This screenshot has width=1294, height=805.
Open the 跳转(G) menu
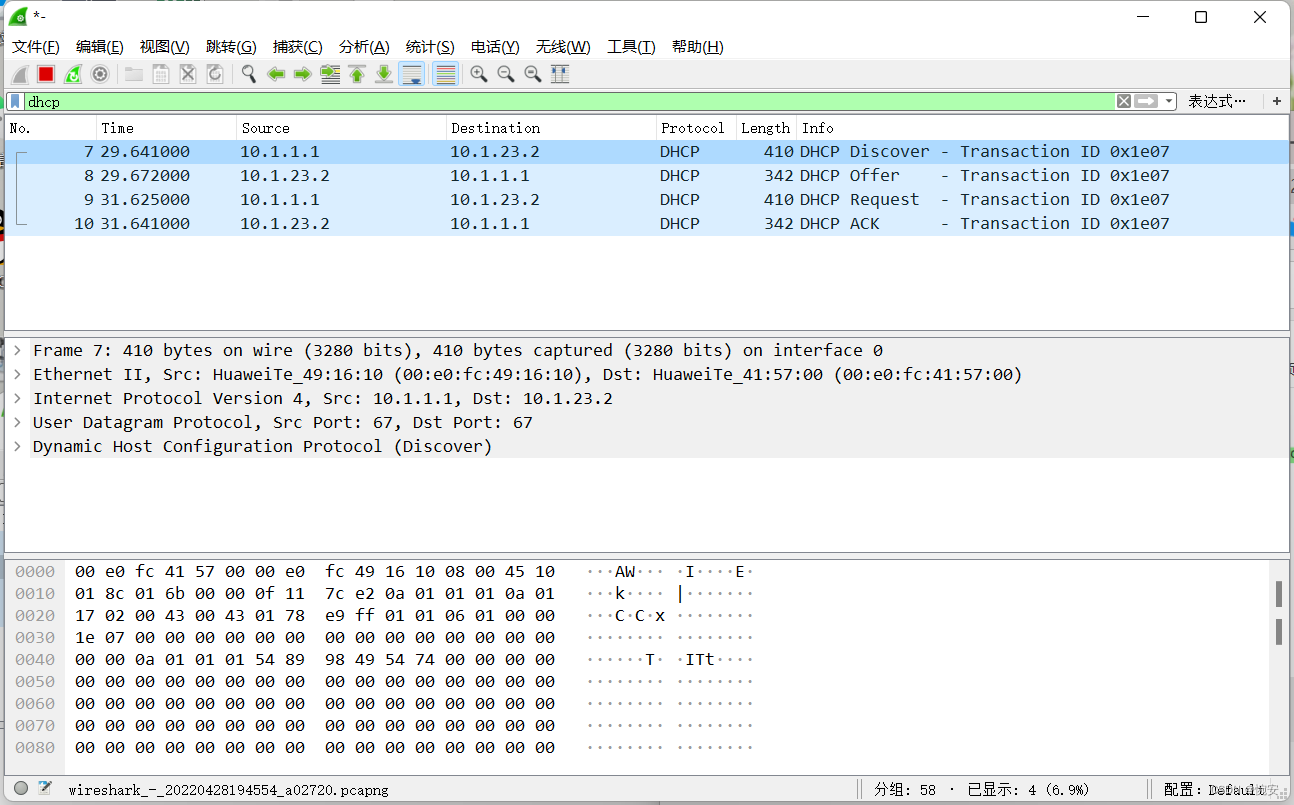pos(232,47)
